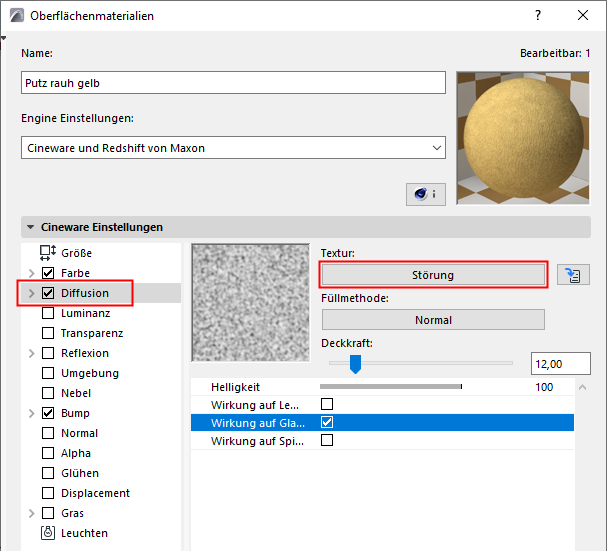Image resolution: width=607 pixels, height=551 pixels.
Task: Enable the Glühen channel checkbox
Action: tap(48, 473)
